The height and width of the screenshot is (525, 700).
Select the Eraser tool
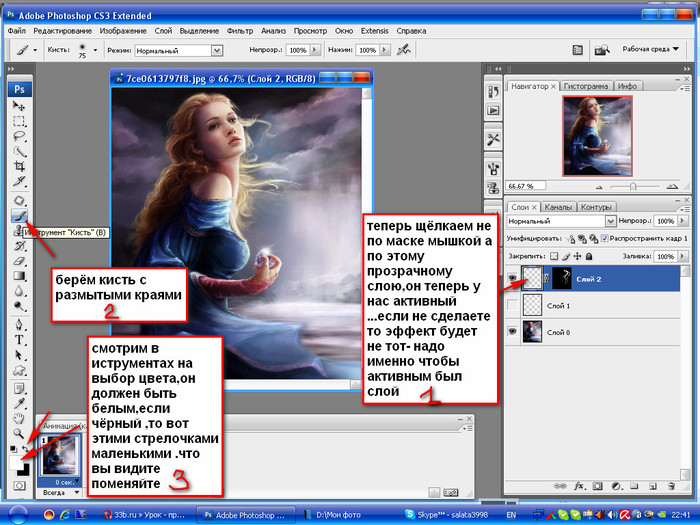pyautogui.click(x=19, y=261)
